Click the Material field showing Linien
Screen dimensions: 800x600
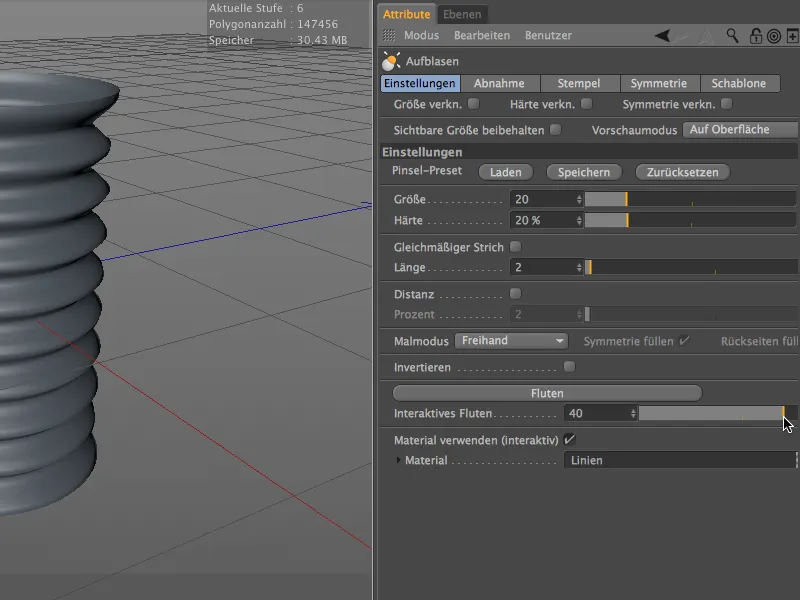(680, 460)
